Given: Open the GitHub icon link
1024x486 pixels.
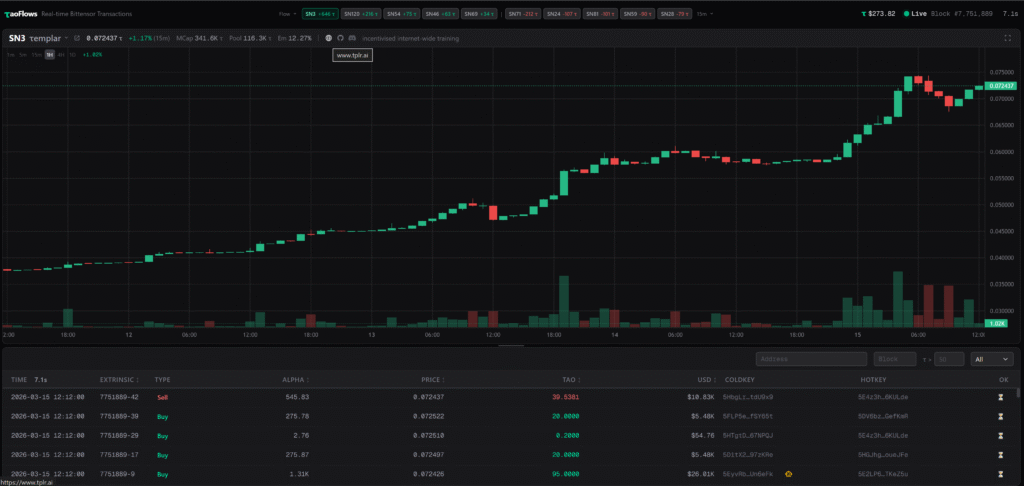Looking at the screenshot, I should click(x=340, y=38).
